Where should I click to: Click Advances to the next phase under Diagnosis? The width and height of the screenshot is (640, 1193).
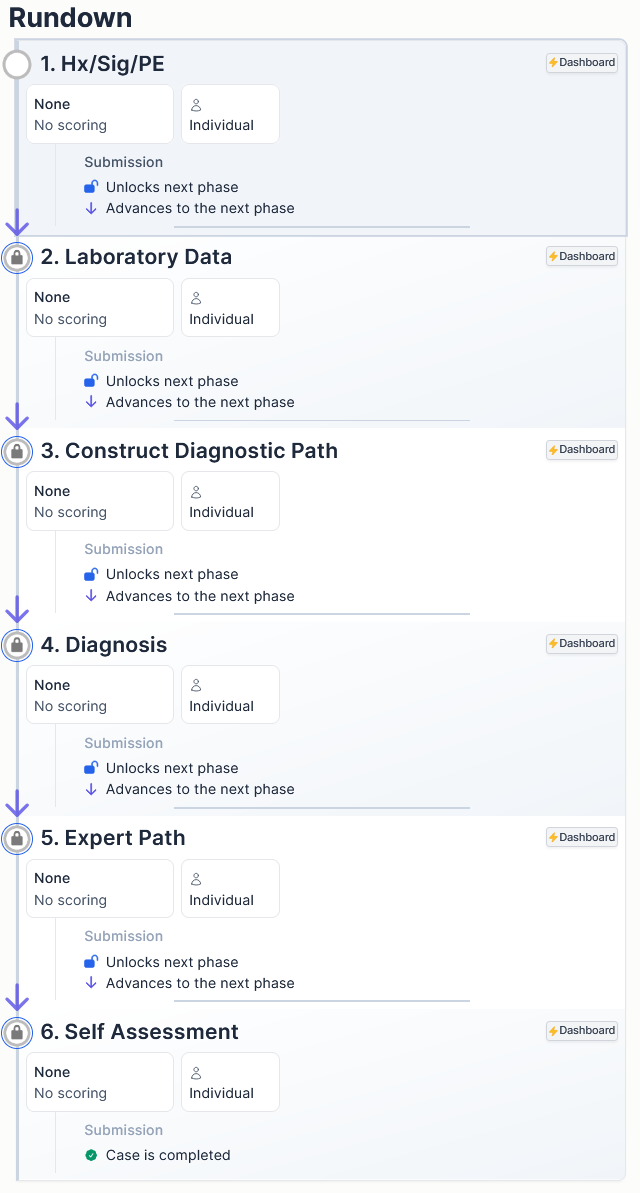(x=200, y=789)
